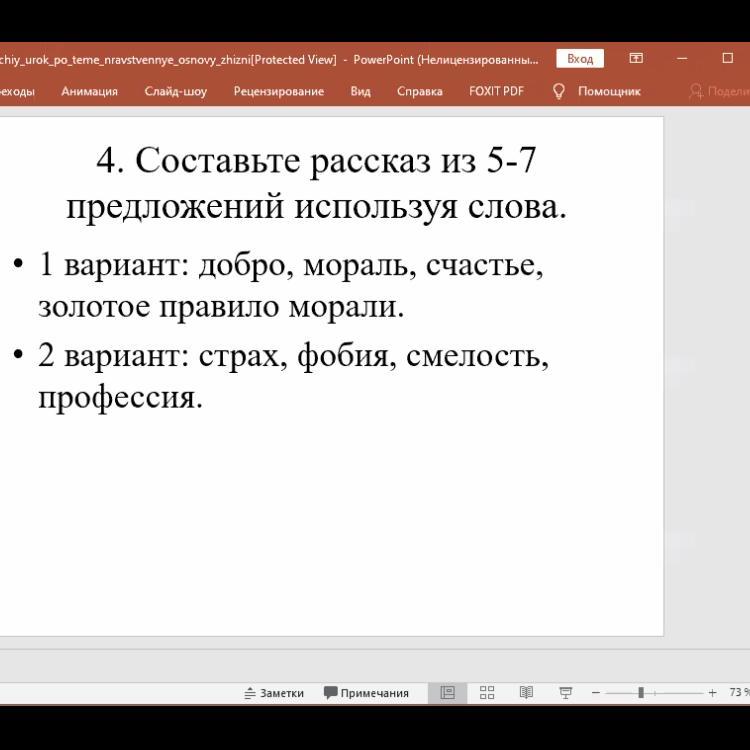
Task: Switch to the Рецензирование tab
Action: (x=278, y=91)
